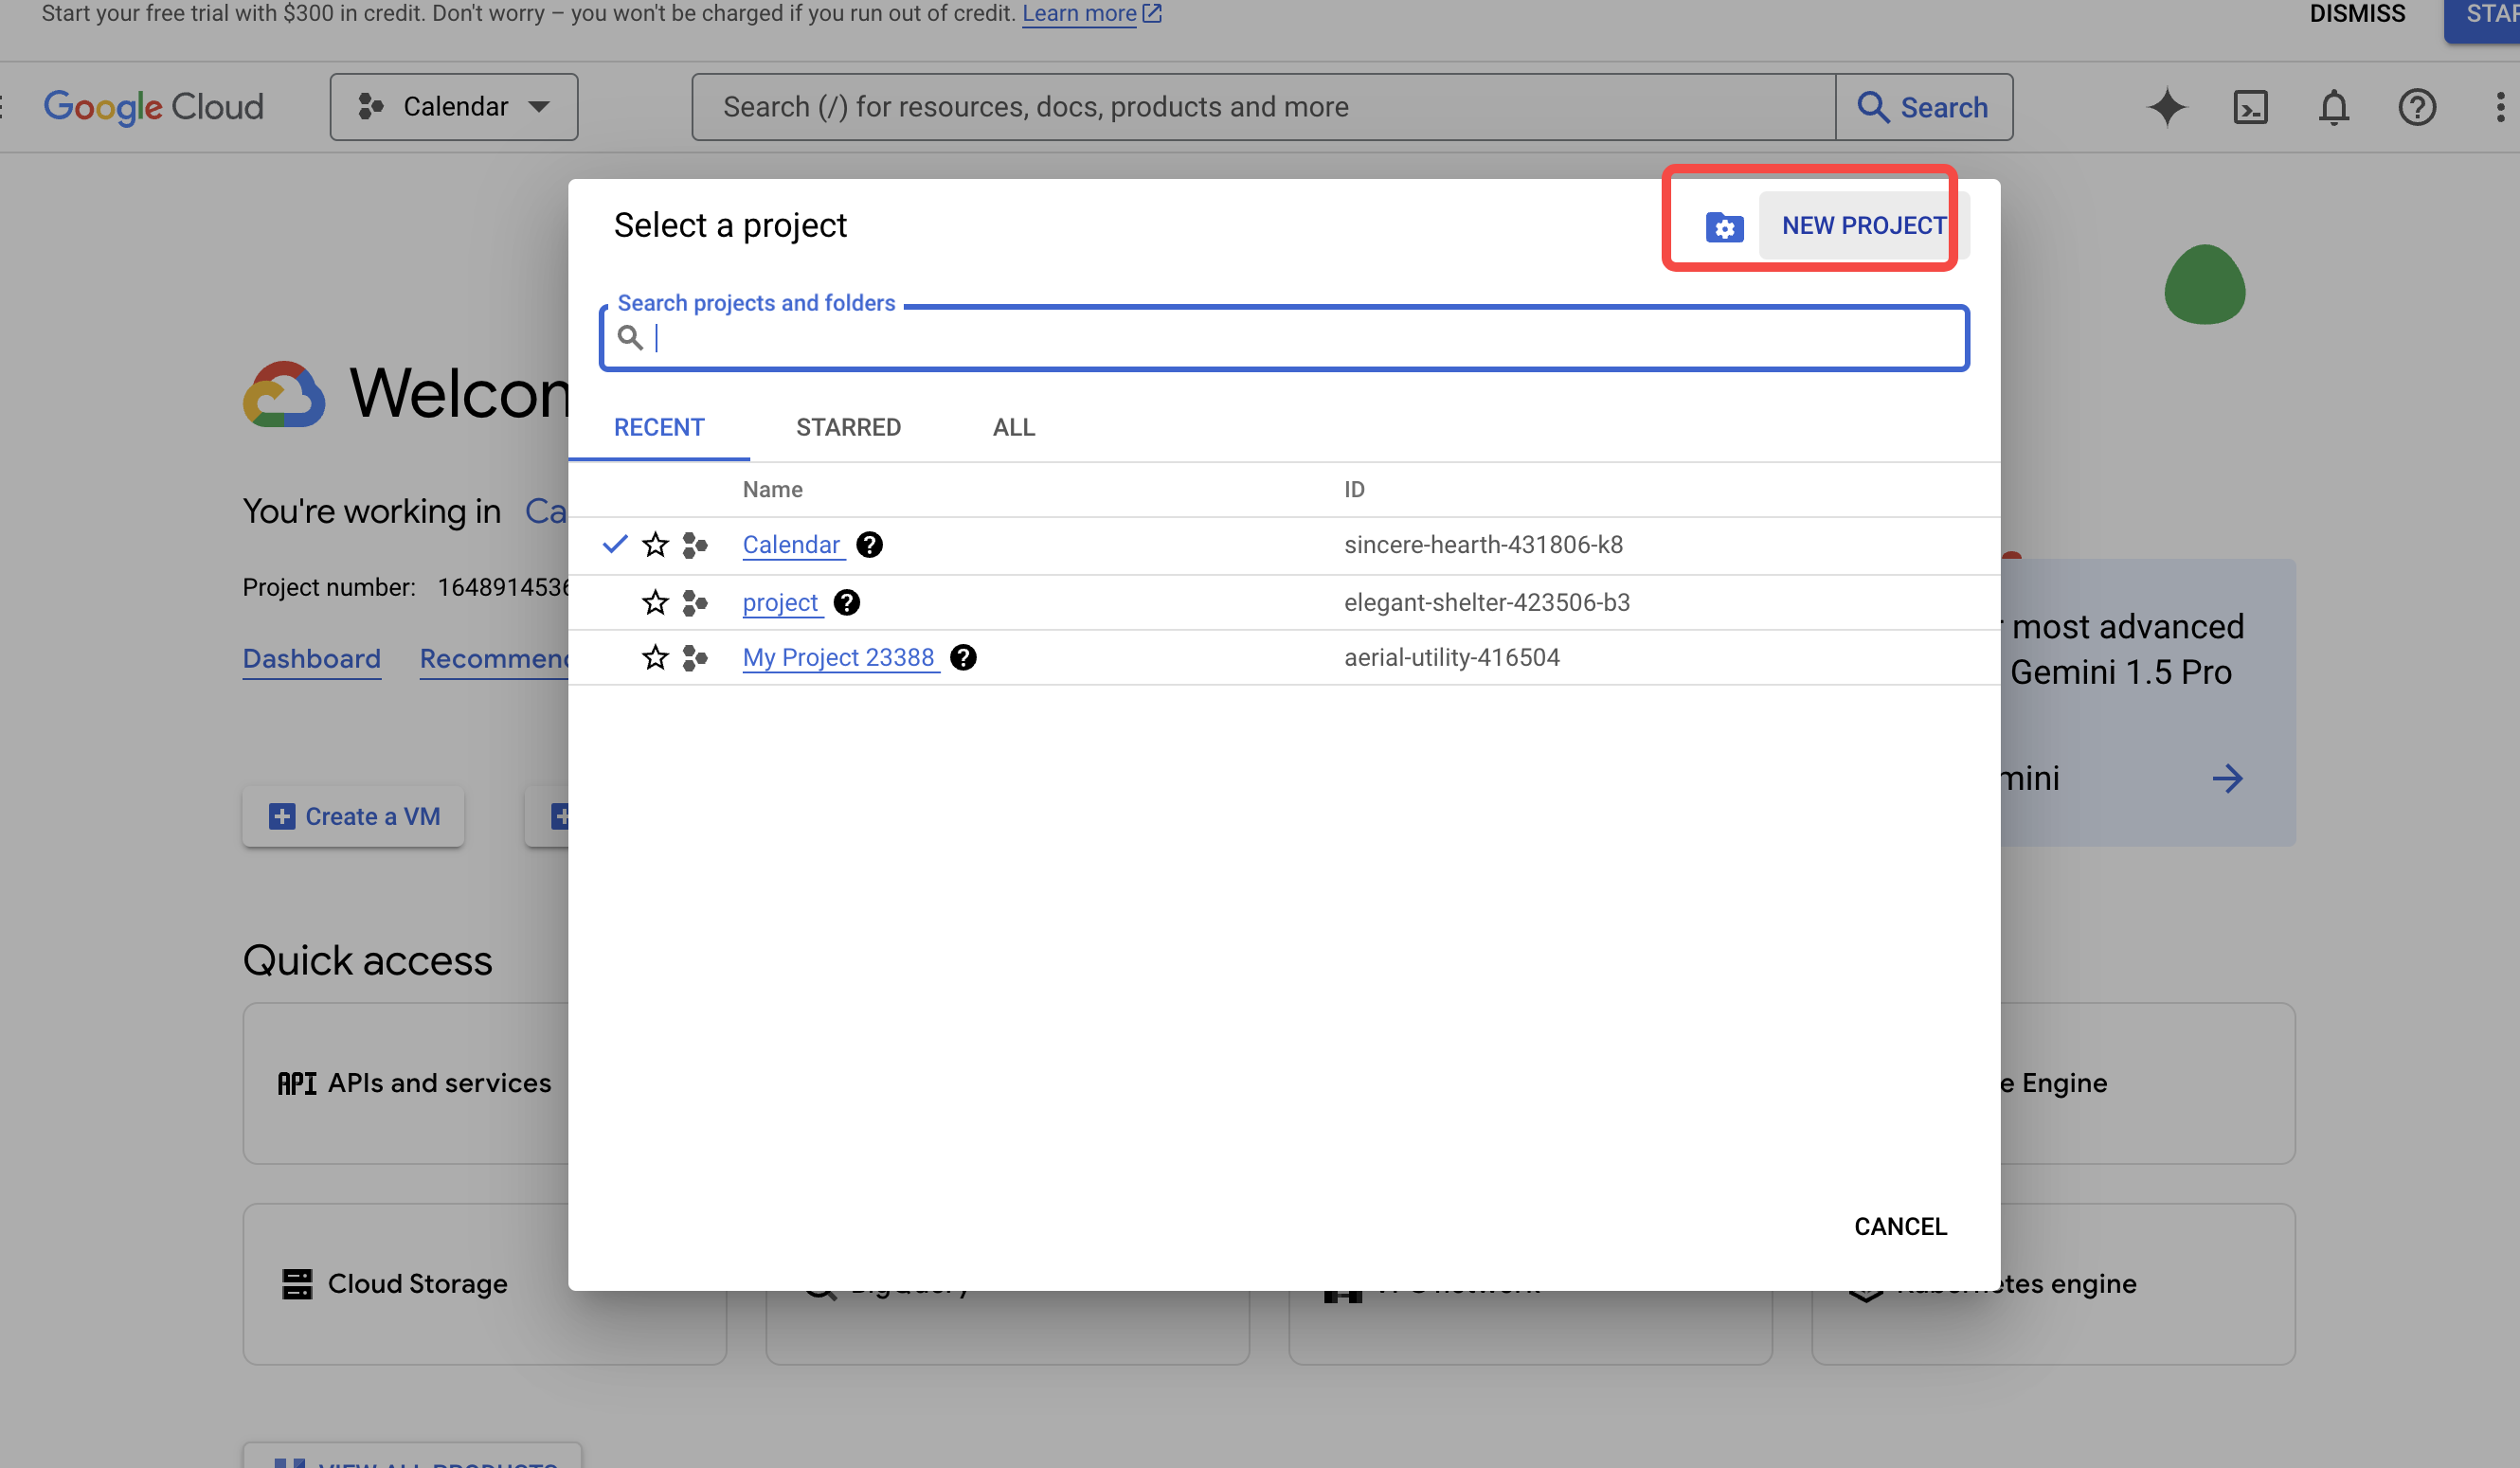Click the Name column header
Viewport: 2520px width, 1468px height.
pyautogui.click(x=772, y=489)
